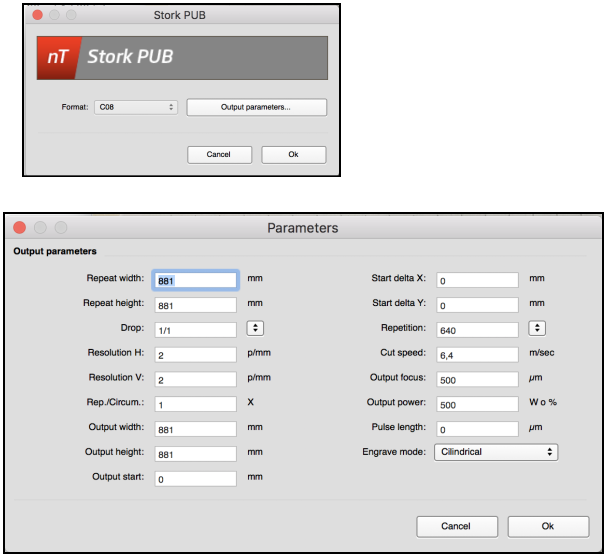Click the Repetition value field
This screenshot has width=604, height=557.
coord(477,330)
